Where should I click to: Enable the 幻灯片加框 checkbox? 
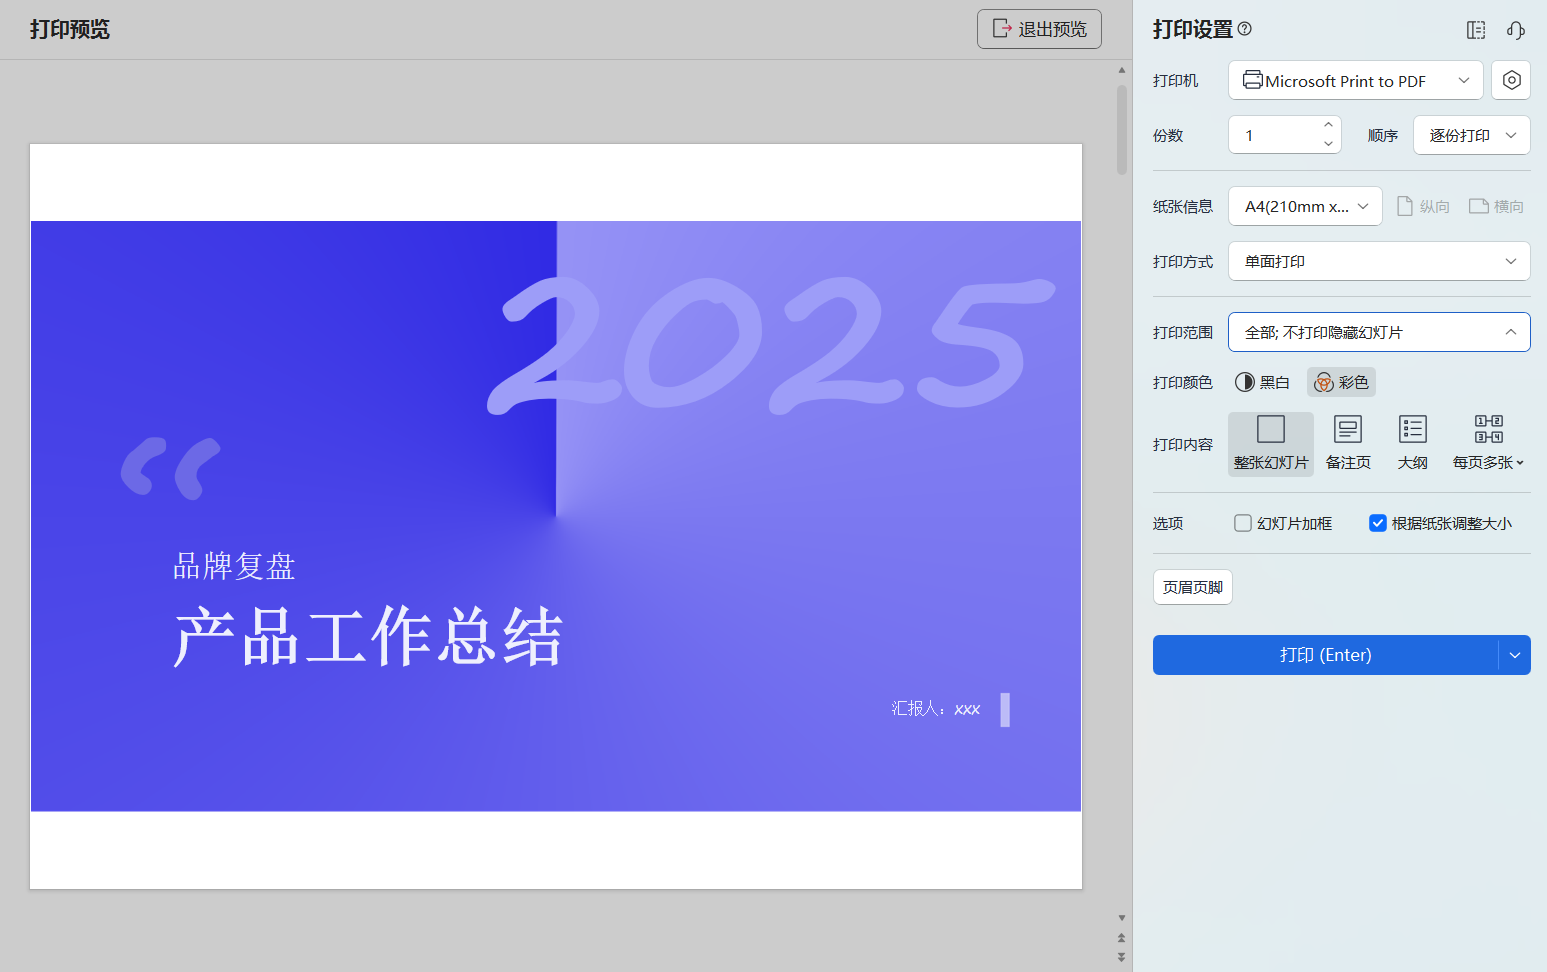[x=1242, y=522]
